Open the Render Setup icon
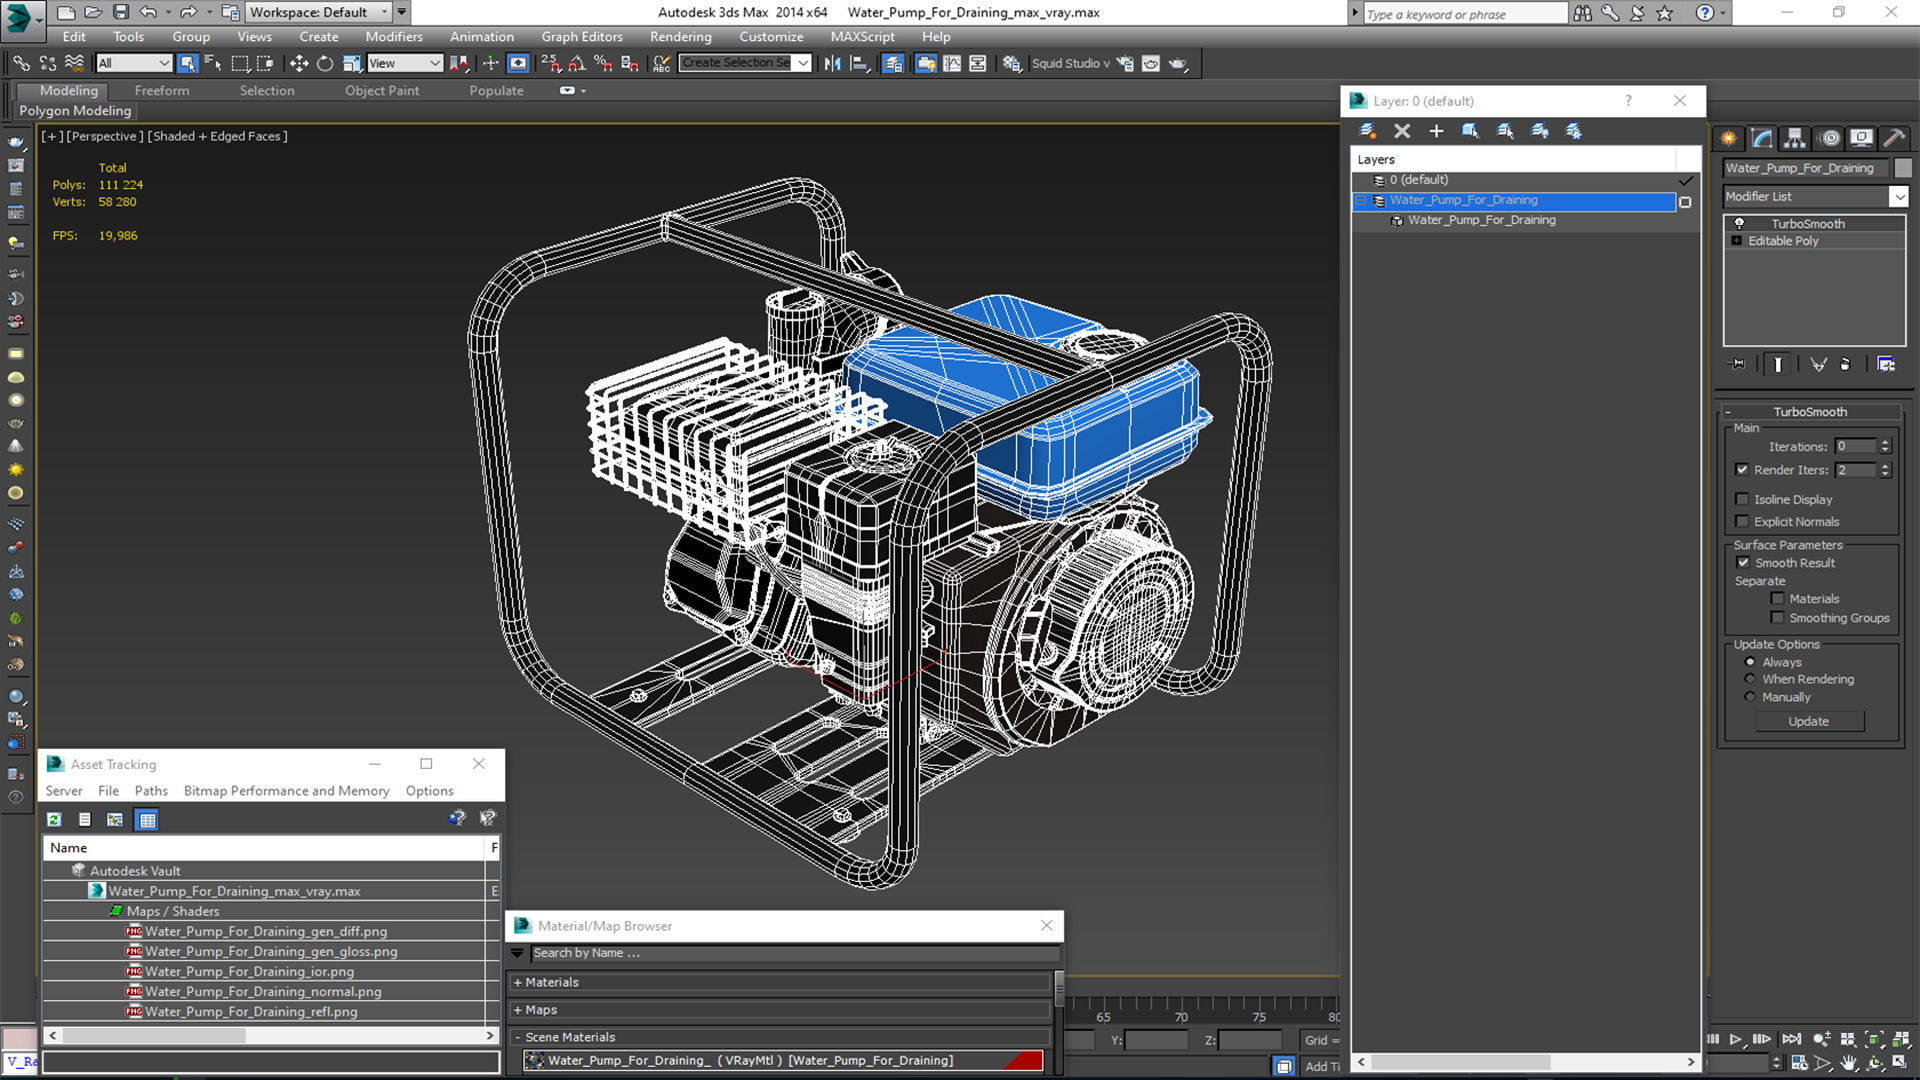This screenshot has height=1080, width=1920. click(x=1125, y=63)
